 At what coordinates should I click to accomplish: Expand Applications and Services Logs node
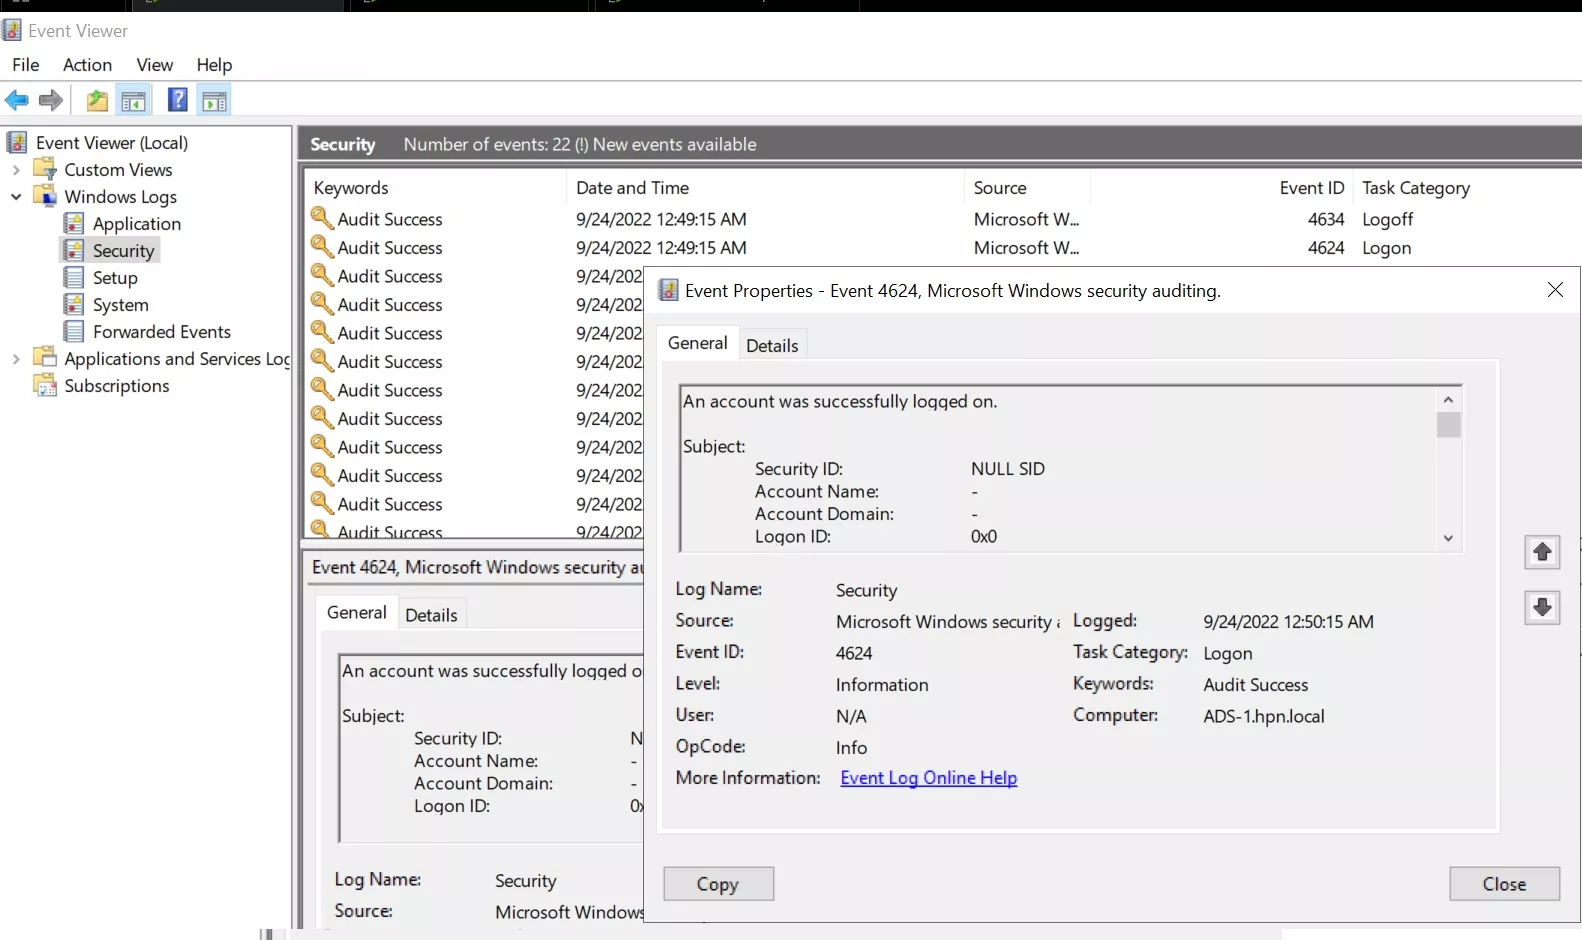click(16, 359)
